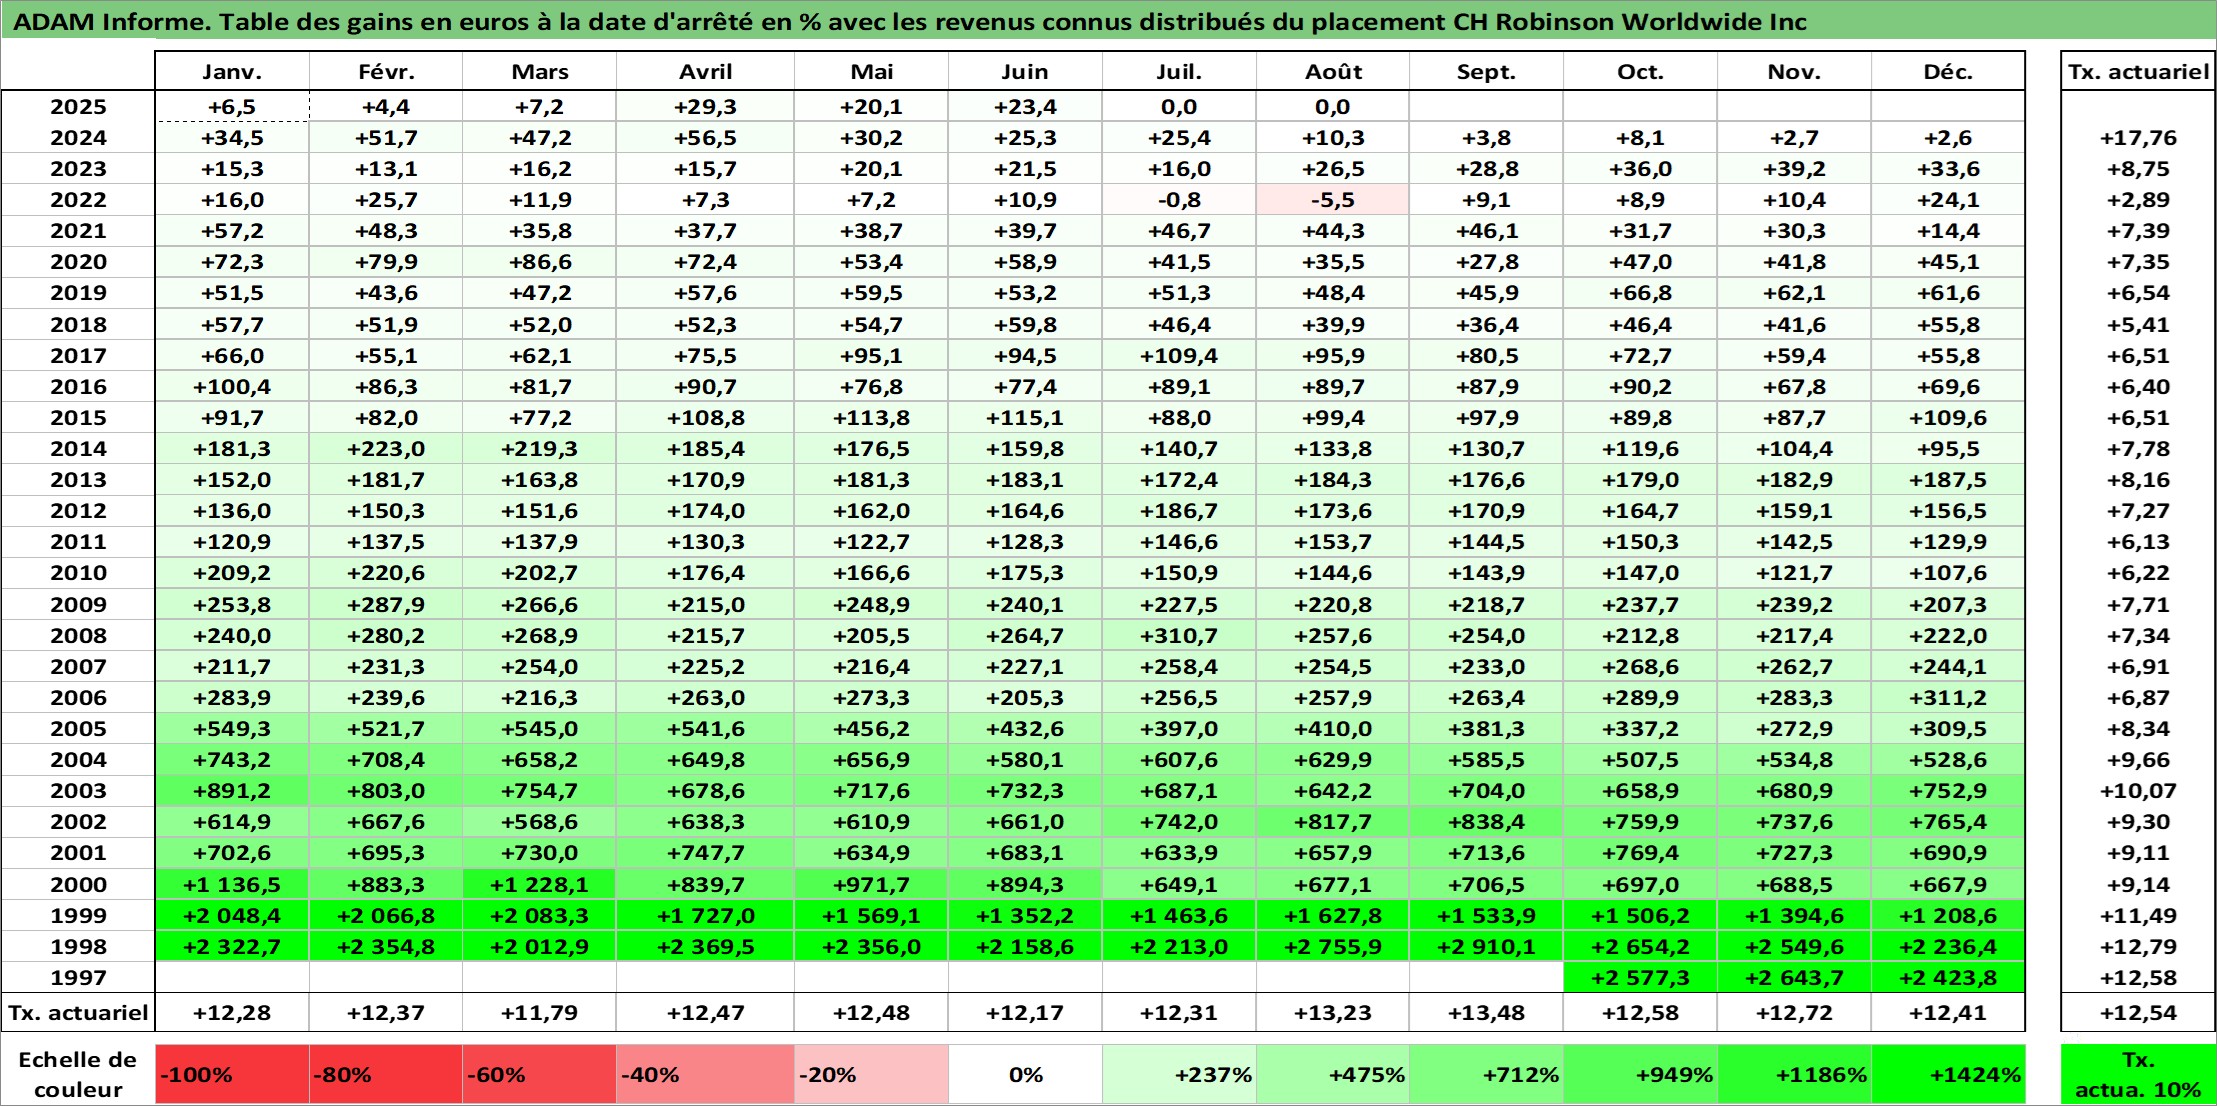The width and height of the screenshot is (2217, 1106).
Task: Select the +11,79 Mars actuarial rate
Action: [x=539, y=1013]
